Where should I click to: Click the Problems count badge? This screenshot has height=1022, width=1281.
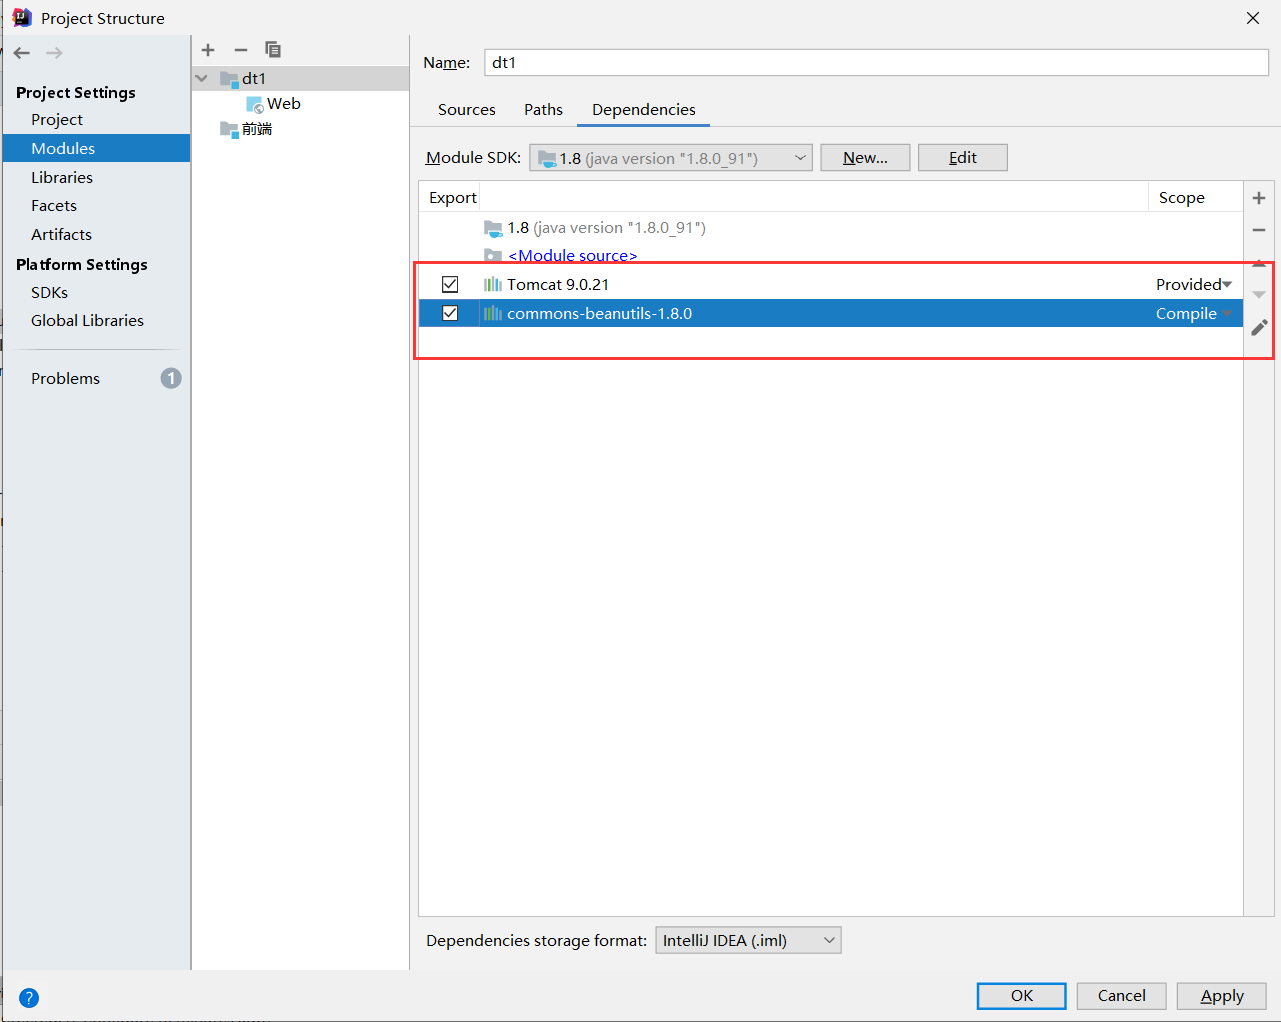(x=171, y=378)
